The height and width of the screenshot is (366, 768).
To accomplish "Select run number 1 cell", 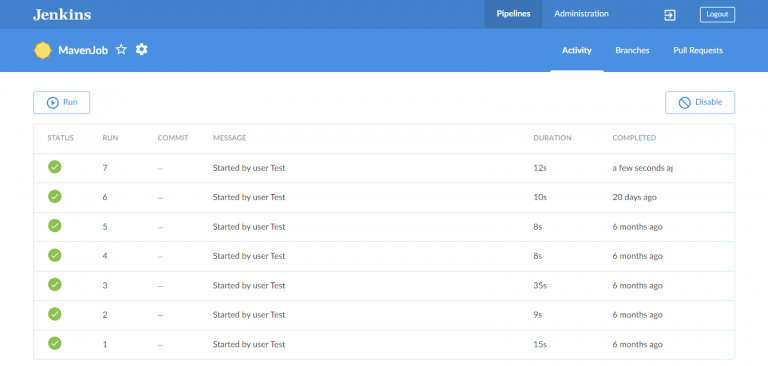I will (105, 344).
